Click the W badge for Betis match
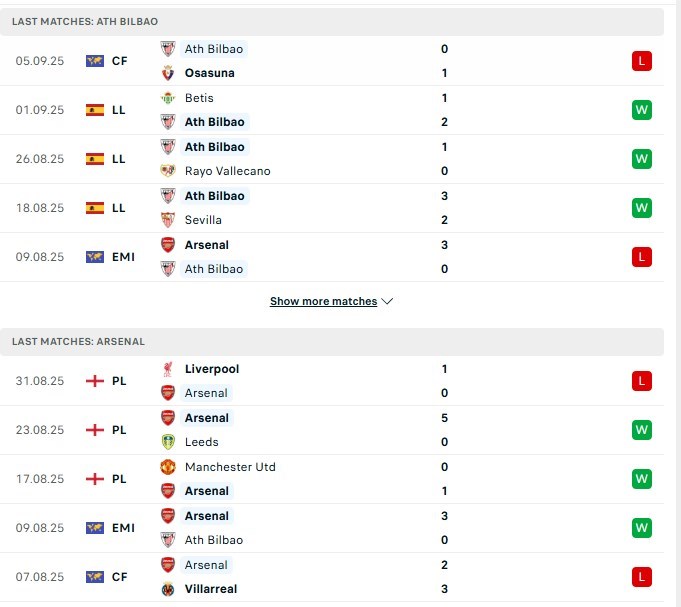This screenshot has height=607, width=681. (x=641, y=110)
